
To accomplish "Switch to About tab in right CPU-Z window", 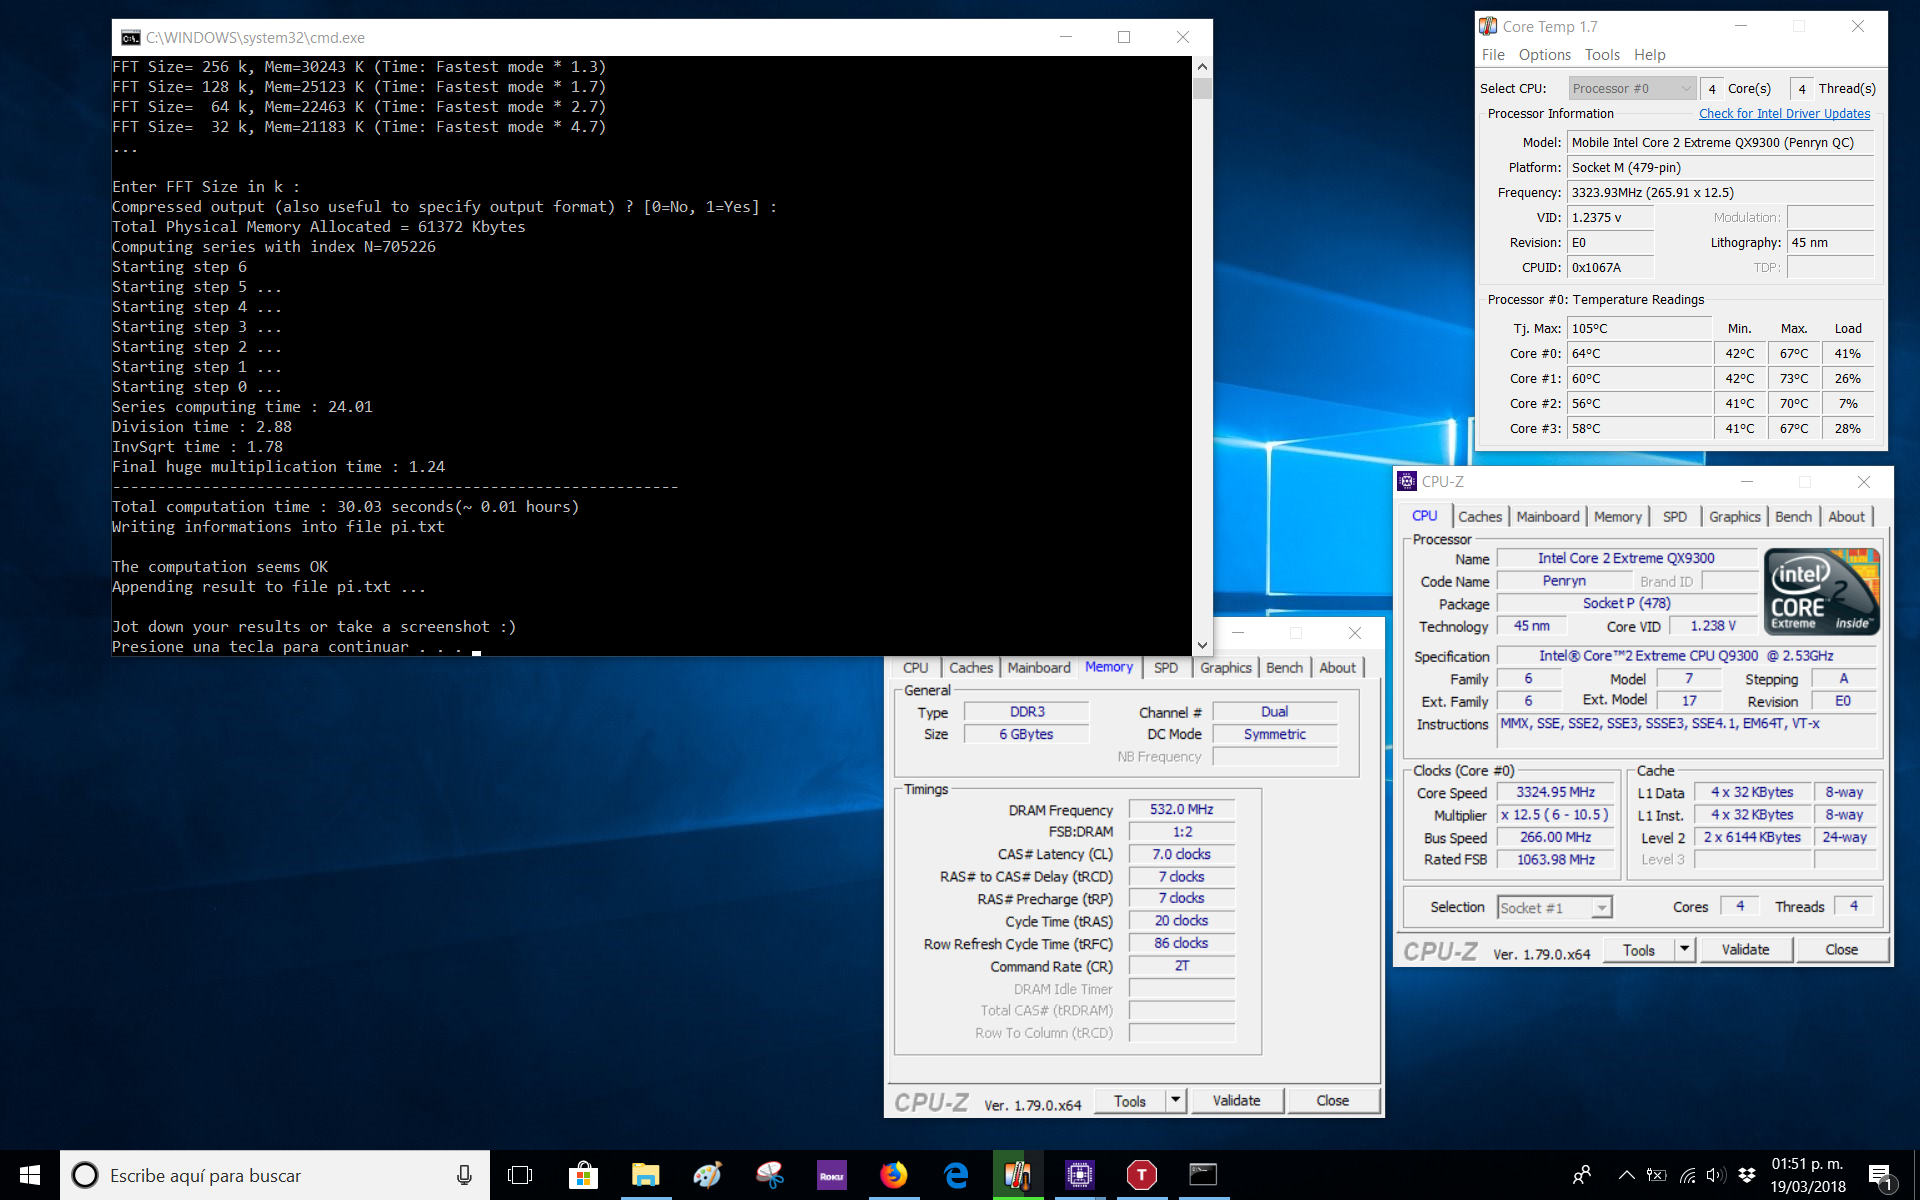I will (x=1846, y=516).
